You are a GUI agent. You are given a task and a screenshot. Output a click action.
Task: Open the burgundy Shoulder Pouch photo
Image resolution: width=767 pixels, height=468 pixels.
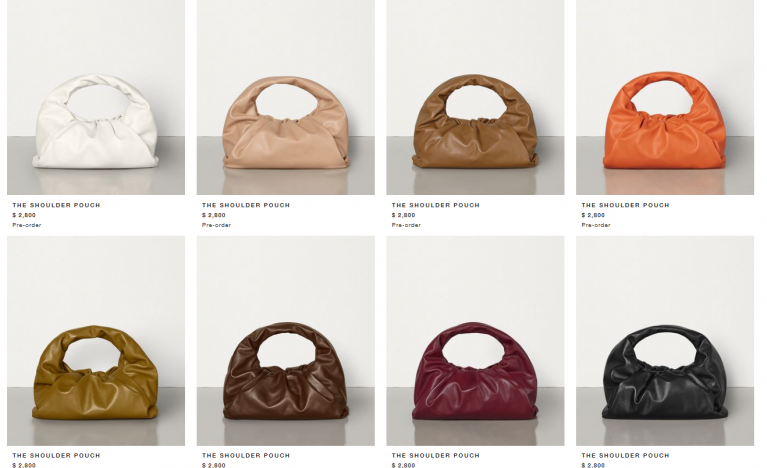(475, 341)
